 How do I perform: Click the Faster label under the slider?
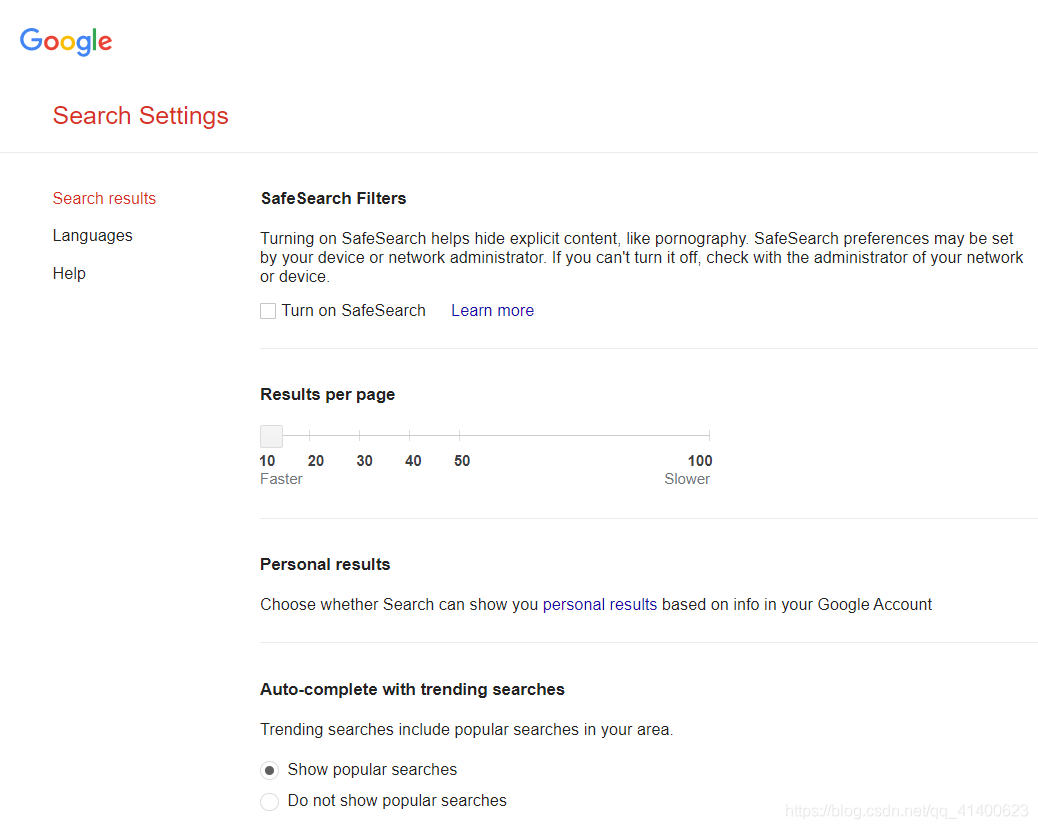(281, 479)
